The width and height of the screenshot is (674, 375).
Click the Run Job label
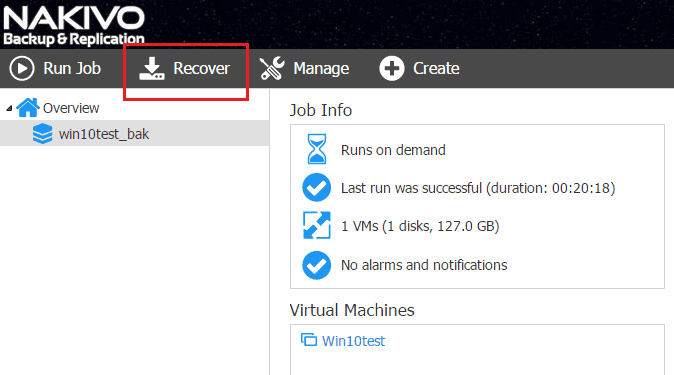[72, 68]
